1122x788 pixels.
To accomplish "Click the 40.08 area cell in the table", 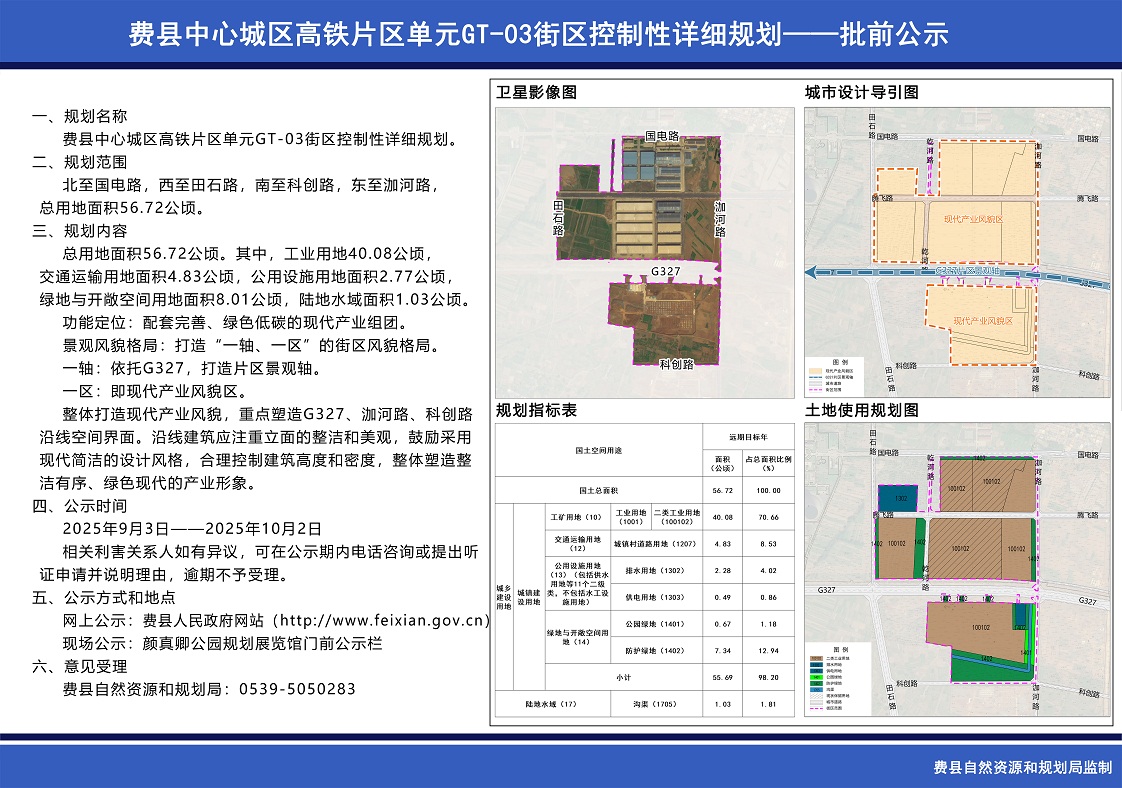I will [x=723, y=517].
